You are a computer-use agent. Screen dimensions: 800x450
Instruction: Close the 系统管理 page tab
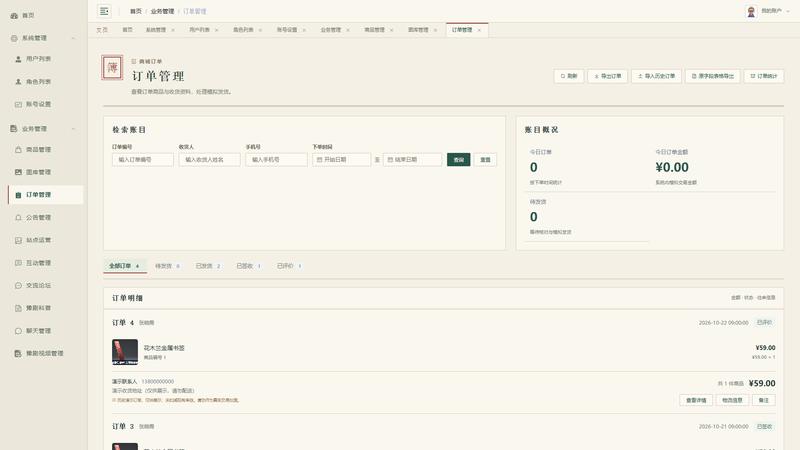click(173, 31)
